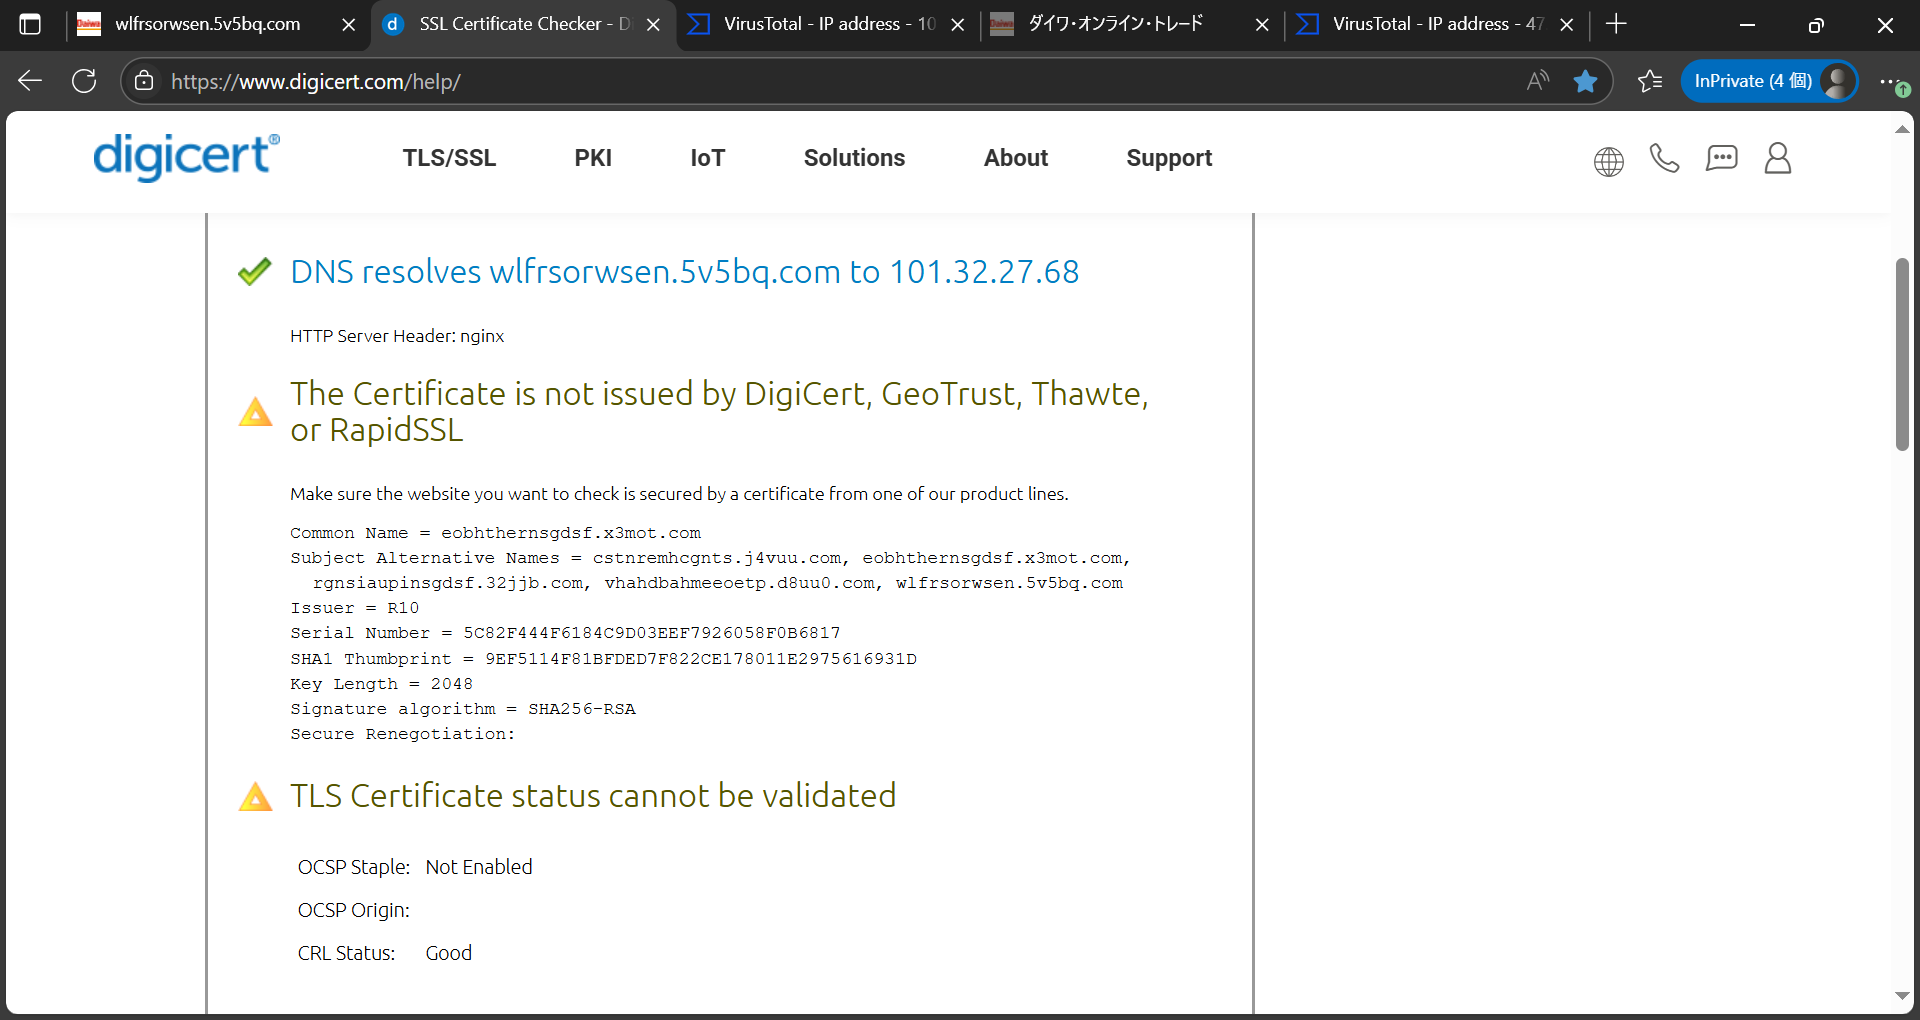Activate the Read Aloud icon

1538,81
